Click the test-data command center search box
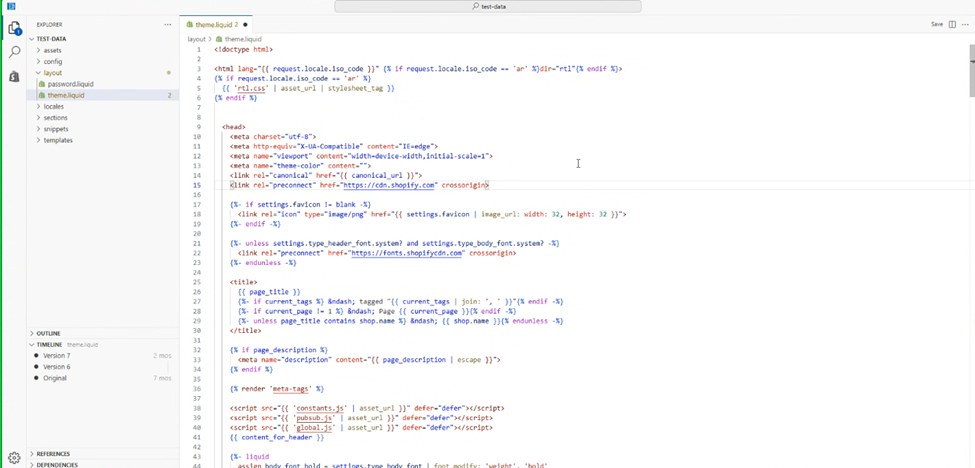975x468 pixels. [x=488, y=6]
